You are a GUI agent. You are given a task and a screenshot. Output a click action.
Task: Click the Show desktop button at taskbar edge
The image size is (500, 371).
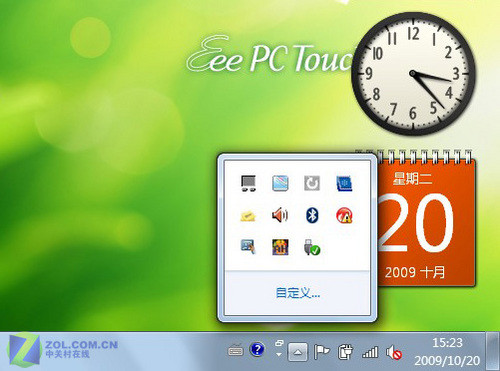(x=493, y=351)
